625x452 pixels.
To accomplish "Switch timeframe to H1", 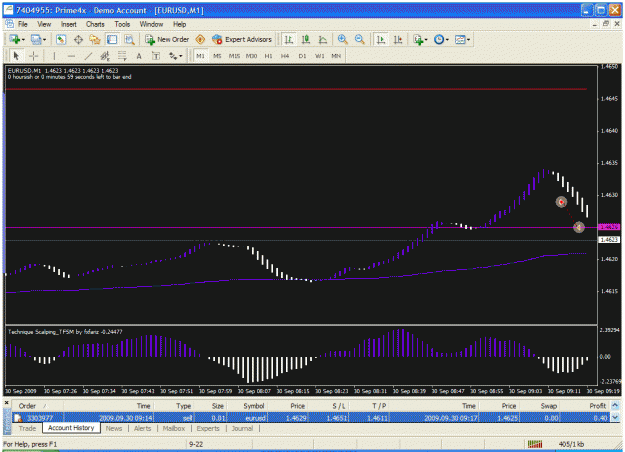I will pyautogui.click(x=268, y=56).
